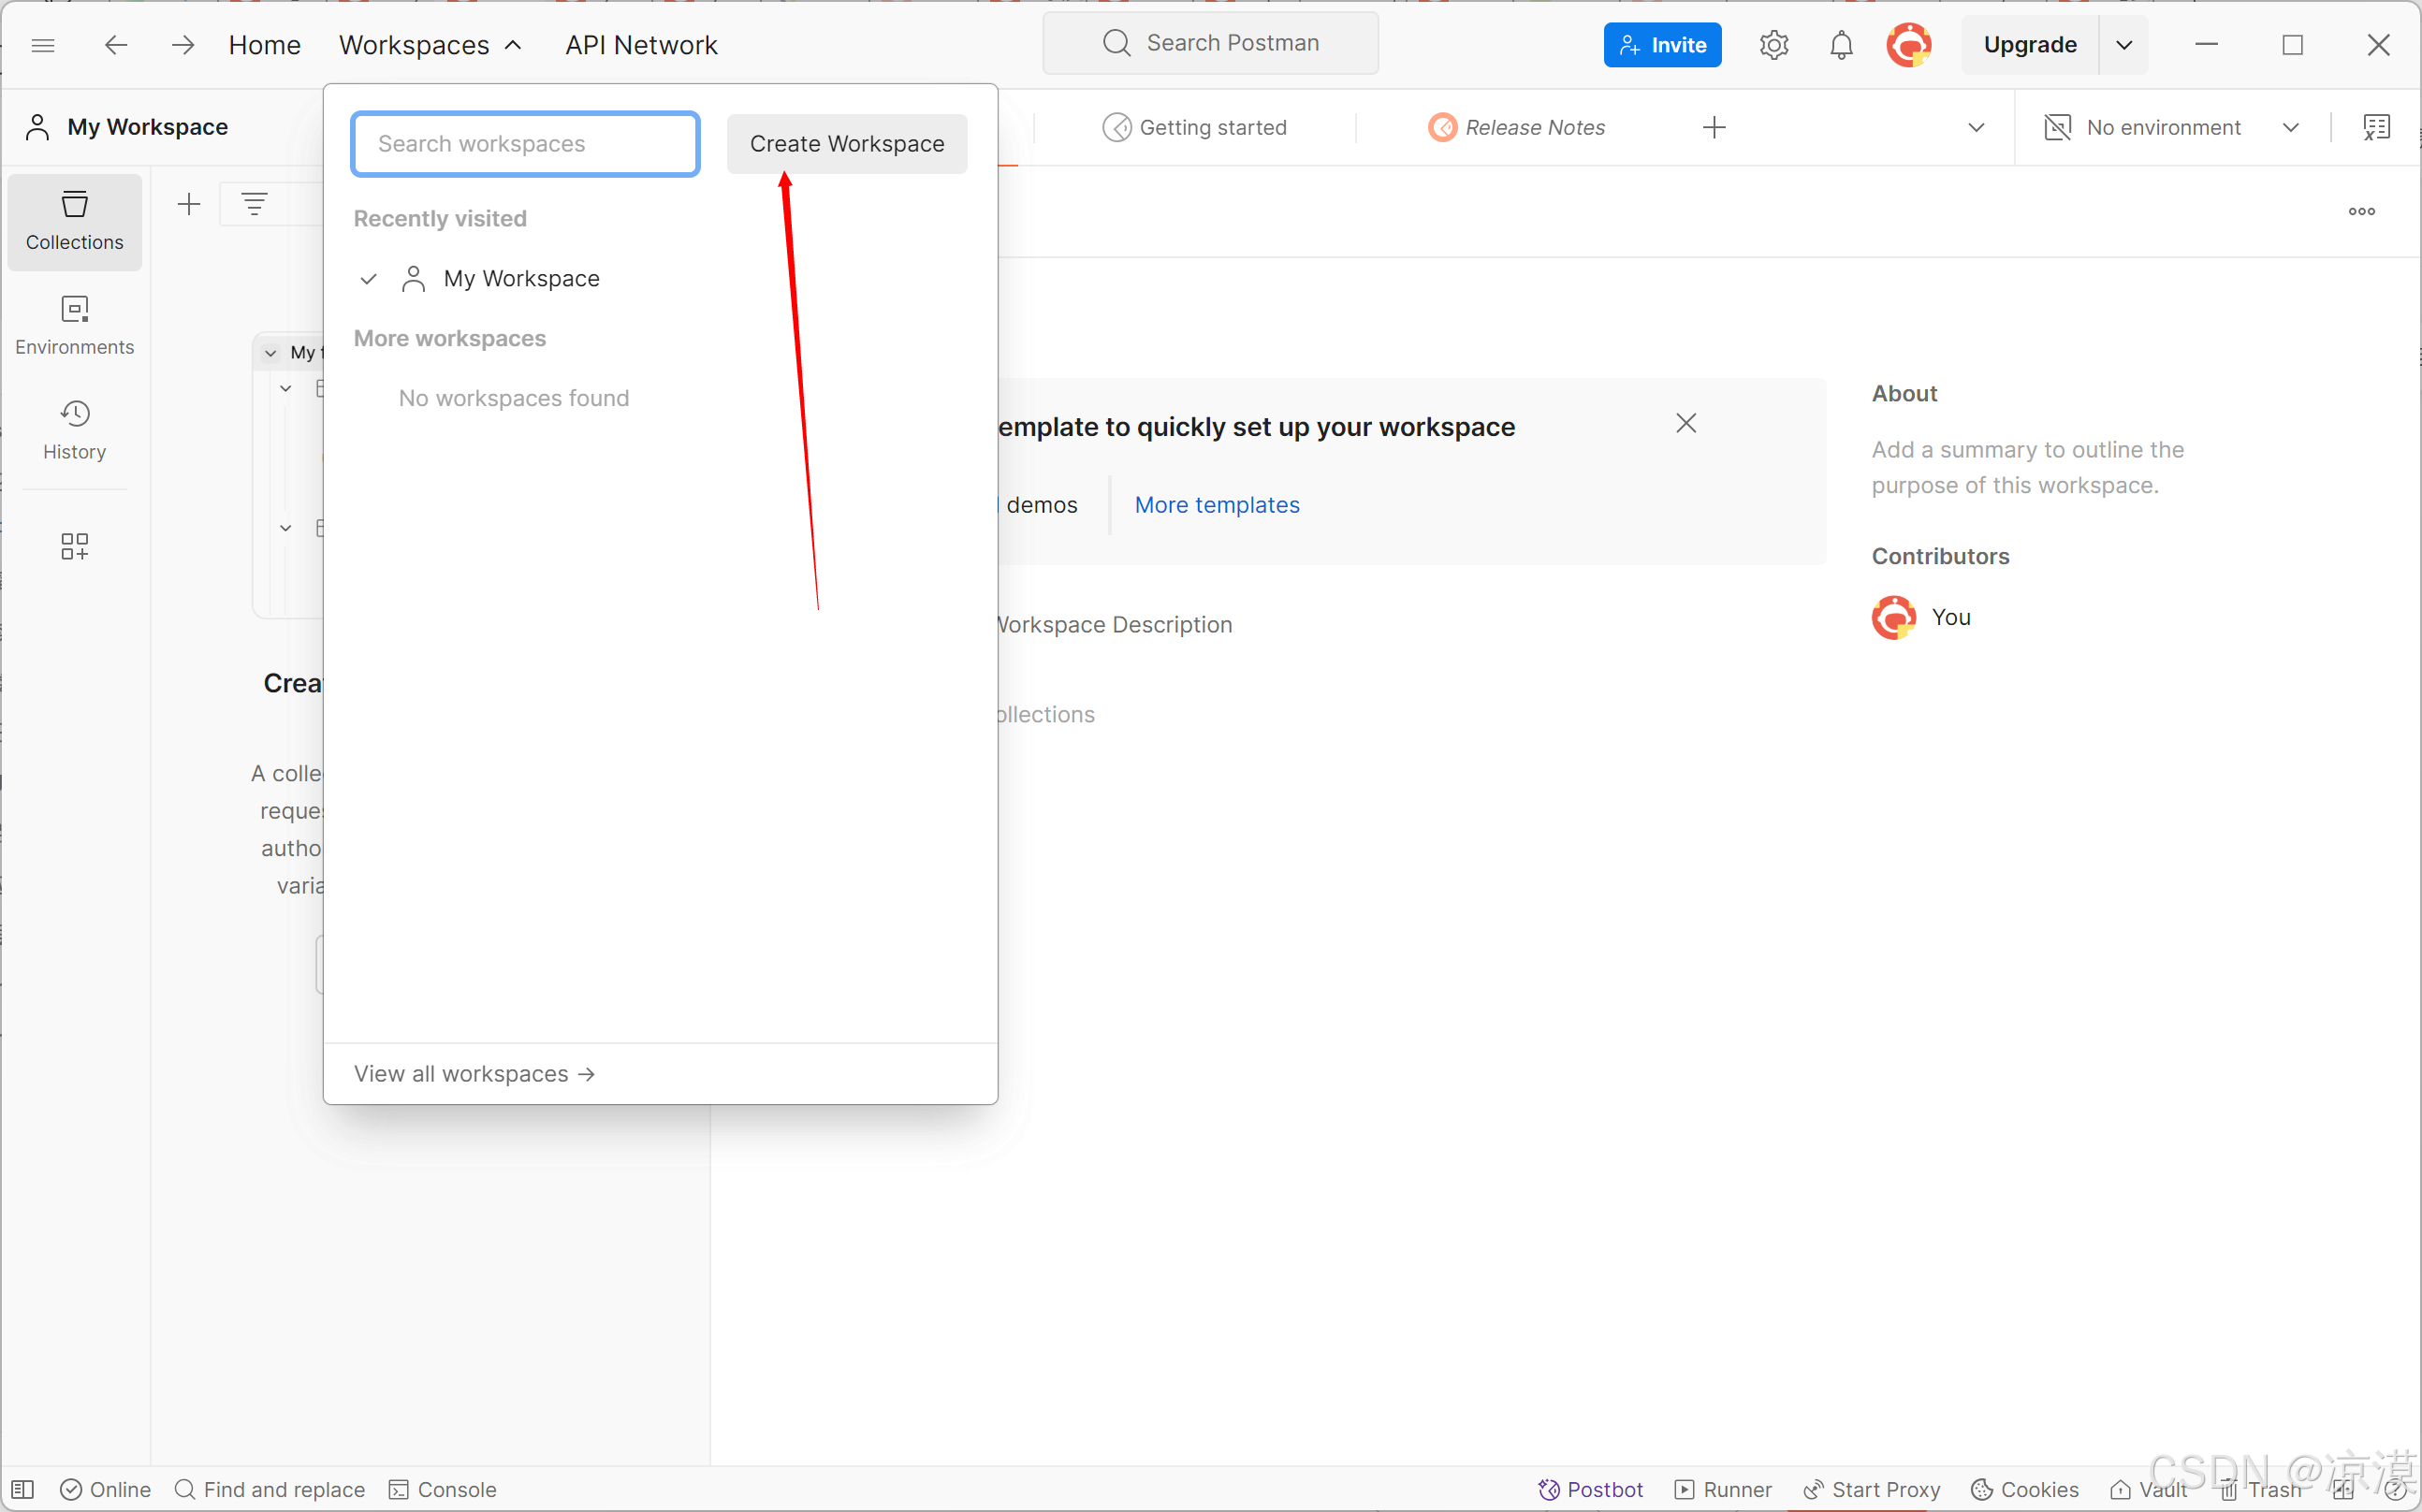Screen dimensions: 2422x1512
Task: Toggle the sidebar icon in the status bar
Action: (x=23, y=1489)
